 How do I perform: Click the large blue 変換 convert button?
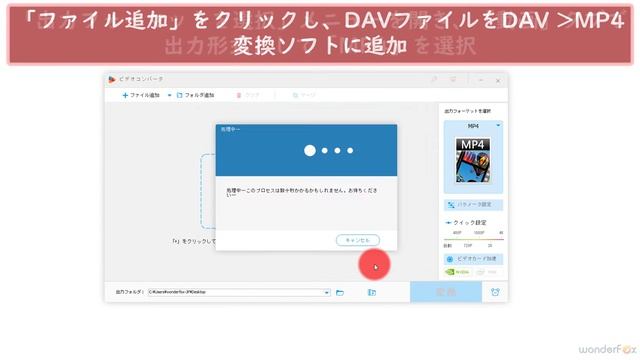tap(446, 292)
